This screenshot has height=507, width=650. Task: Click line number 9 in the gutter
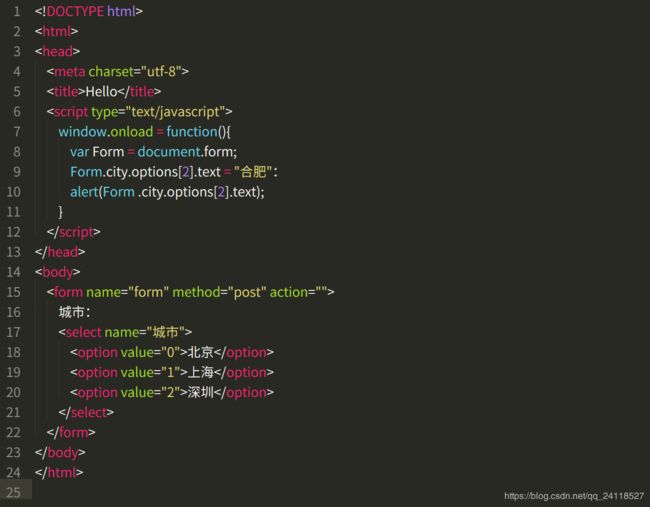pyautogui.click(x=17, y=172)
